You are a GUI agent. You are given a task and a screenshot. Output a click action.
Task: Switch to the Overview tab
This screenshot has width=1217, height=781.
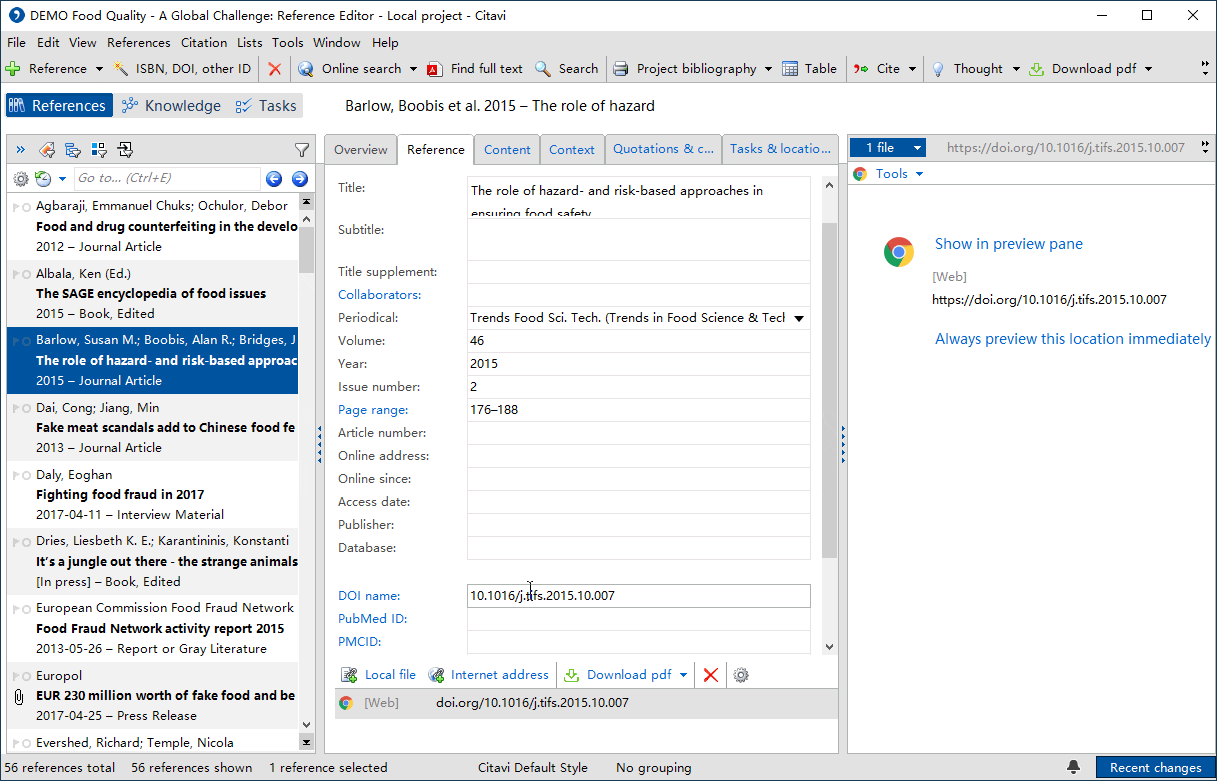[360, 150]
